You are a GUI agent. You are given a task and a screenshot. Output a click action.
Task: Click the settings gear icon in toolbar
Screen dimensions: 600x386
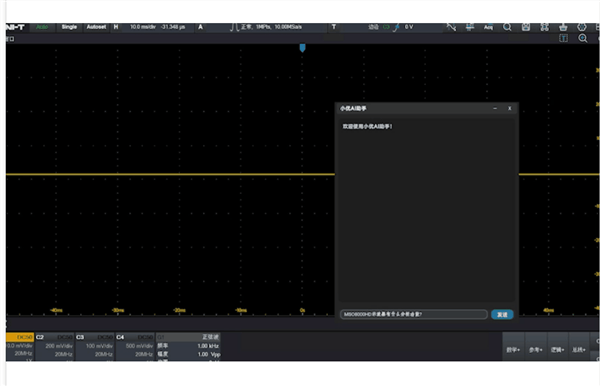(582, 27)
